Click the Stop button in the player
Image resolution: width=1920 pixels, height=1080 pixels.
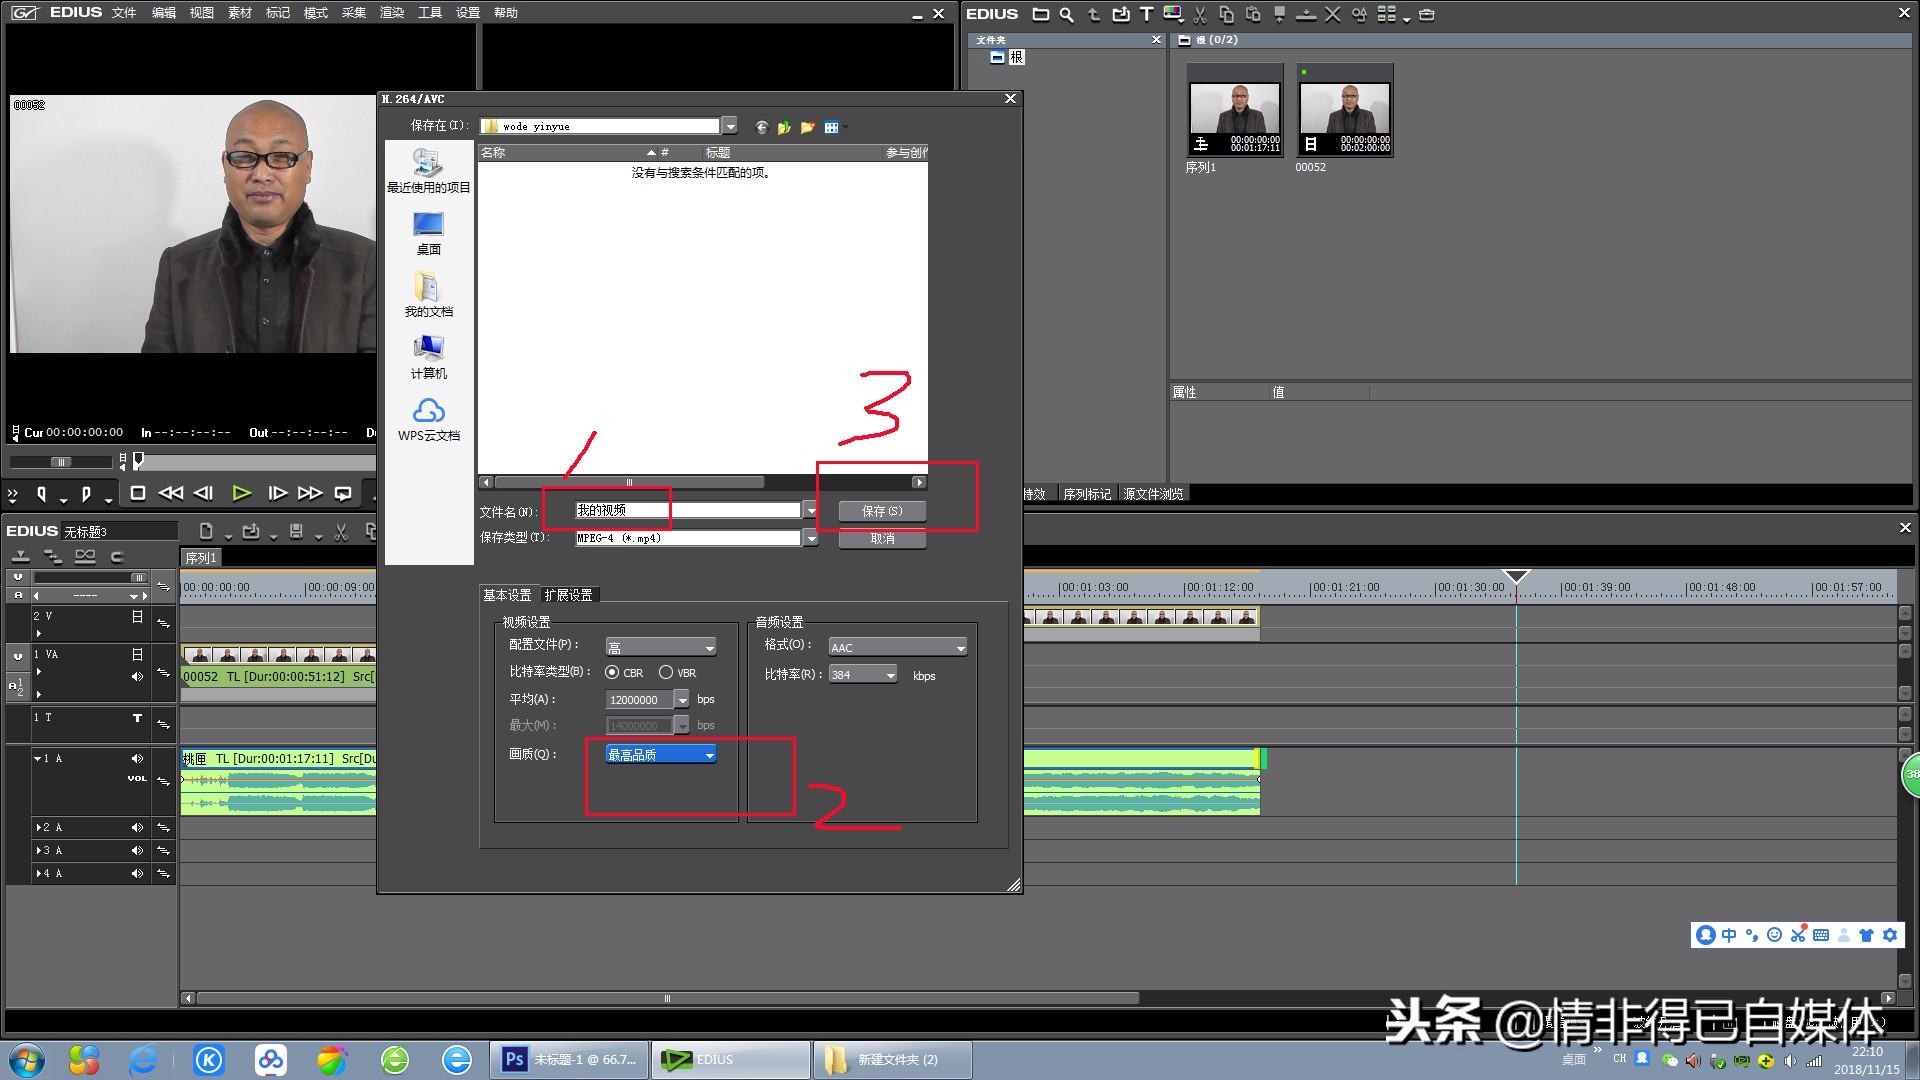pyautogui.click(x=138, y=493)
